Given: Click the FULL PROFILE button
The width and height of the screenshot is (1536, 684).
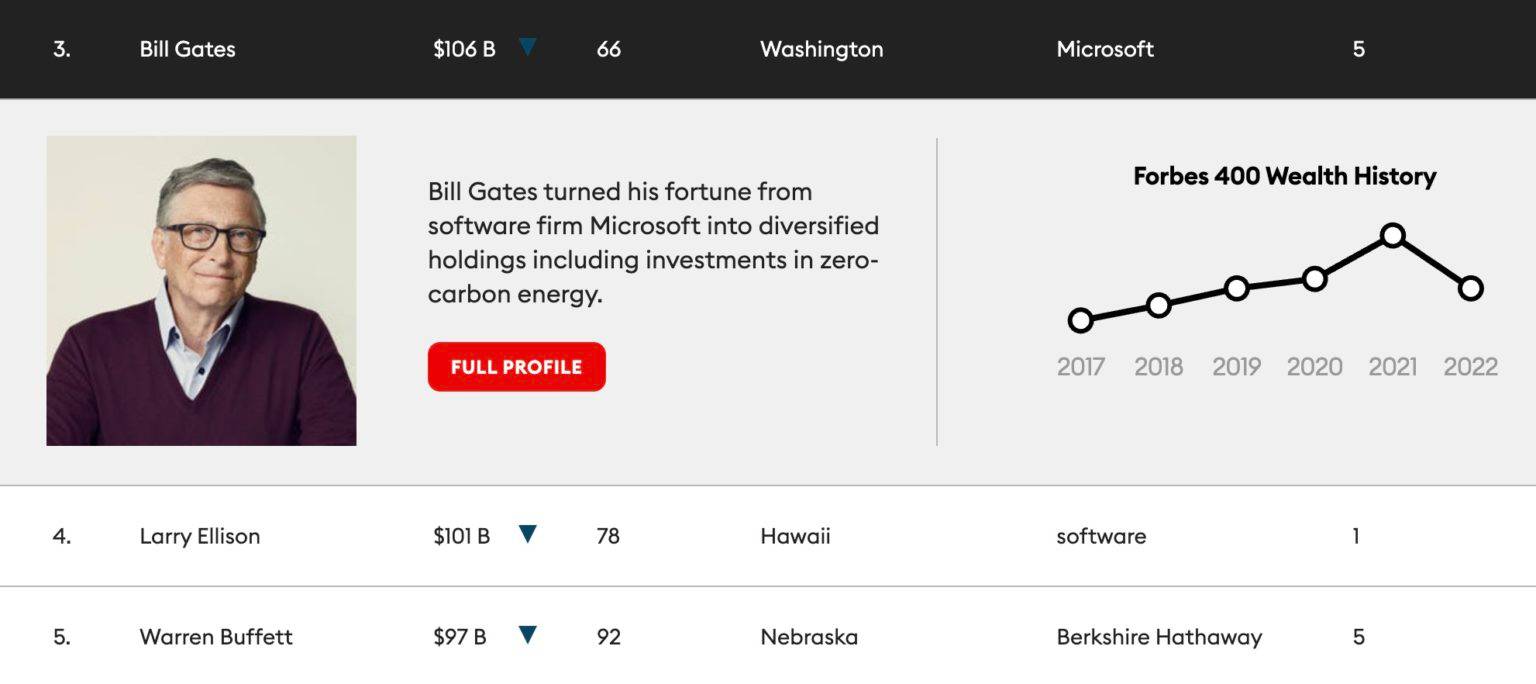Looking at the screenshot, I should (x=516, y=367).
